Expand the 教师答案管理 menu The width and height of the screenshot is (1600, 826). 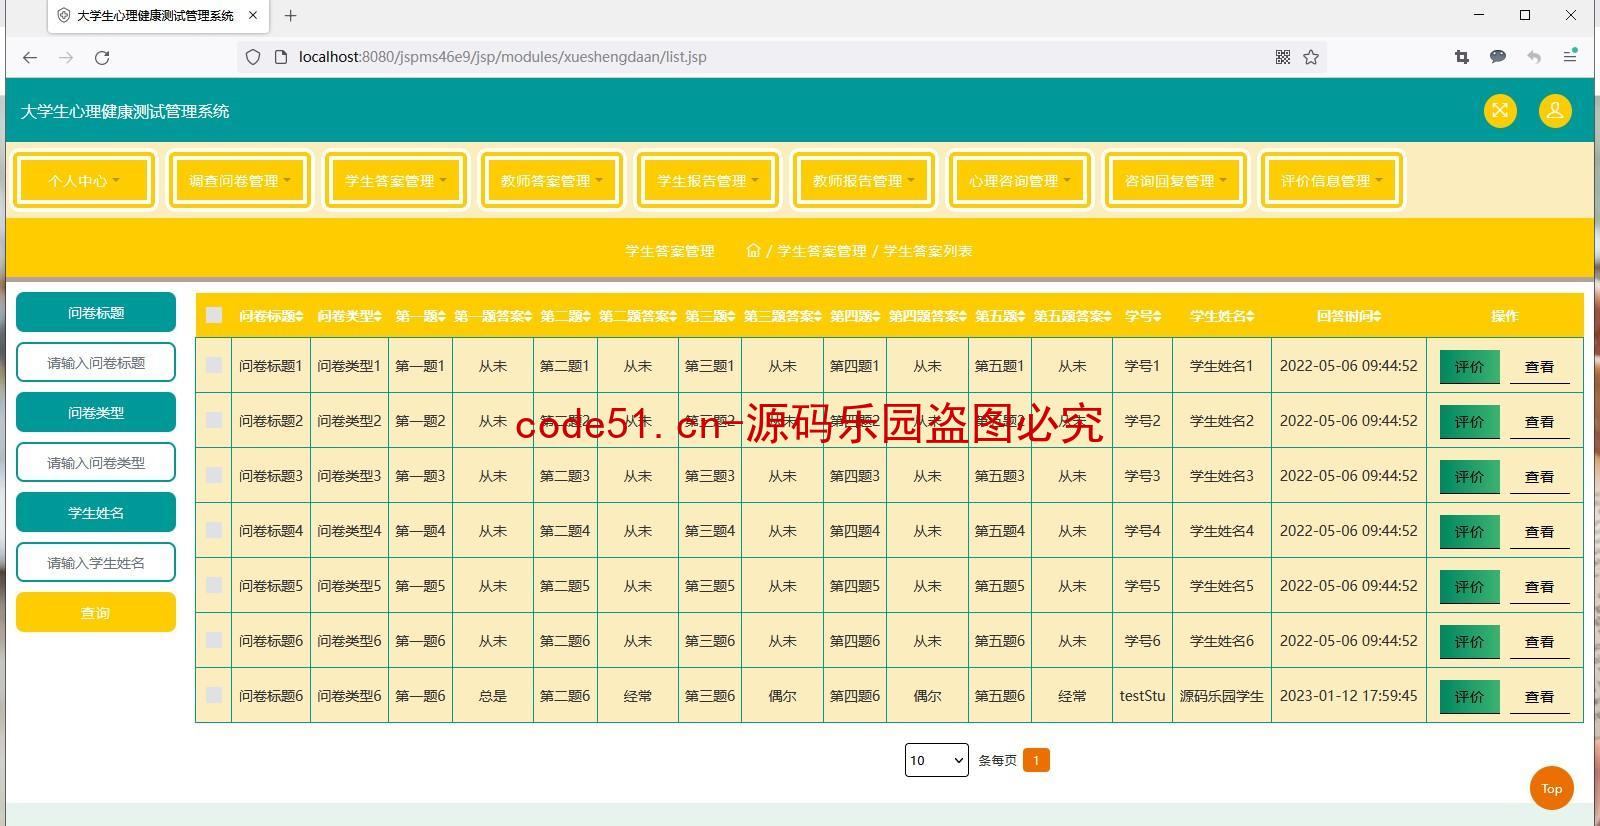pyautogui.click(x=552, y=180)
